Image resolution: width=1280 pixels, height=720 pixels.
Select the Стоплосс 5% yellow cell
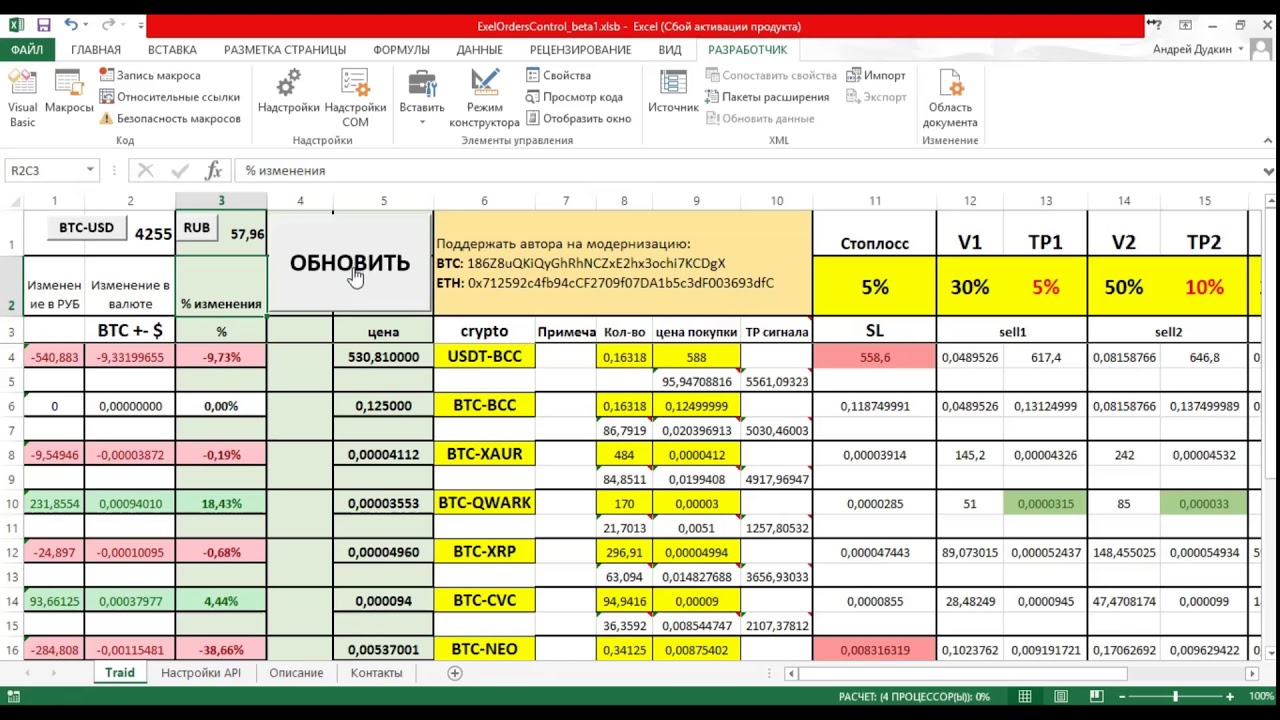click(874, 288)
